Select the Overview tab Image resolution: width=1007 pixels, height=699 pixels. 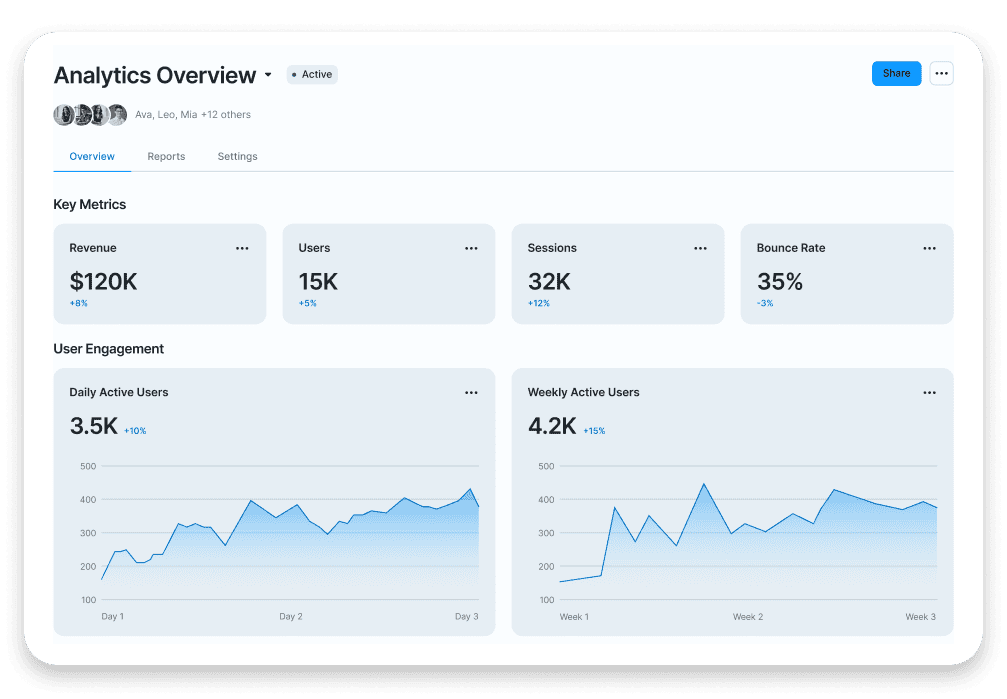pos(92,157)
